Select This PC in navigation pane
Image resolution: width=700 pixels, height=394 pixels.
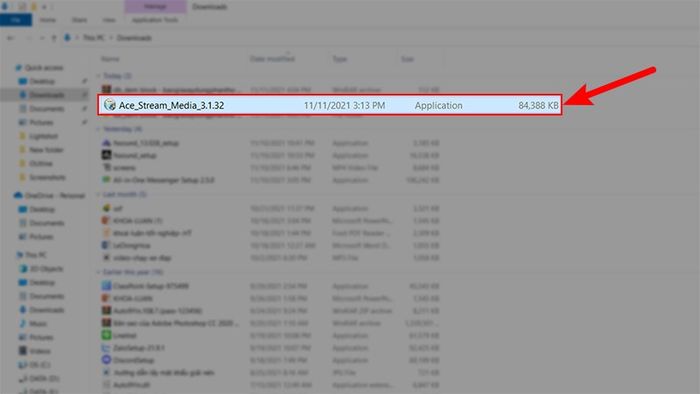(35, 255)
